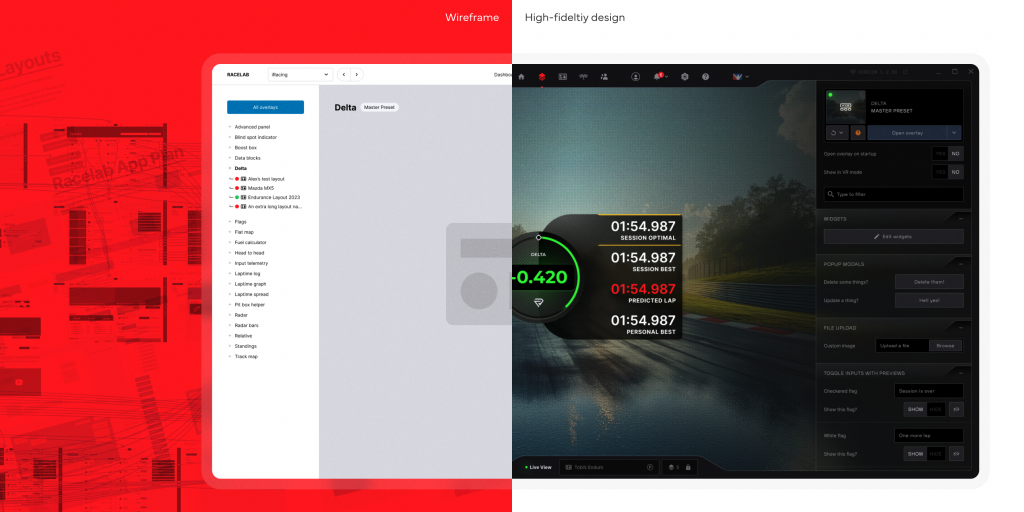Expand the arrow next to Open overlay
This screenshot has height=512, width=1024.
pyautogui.click(x=954, y=132)
